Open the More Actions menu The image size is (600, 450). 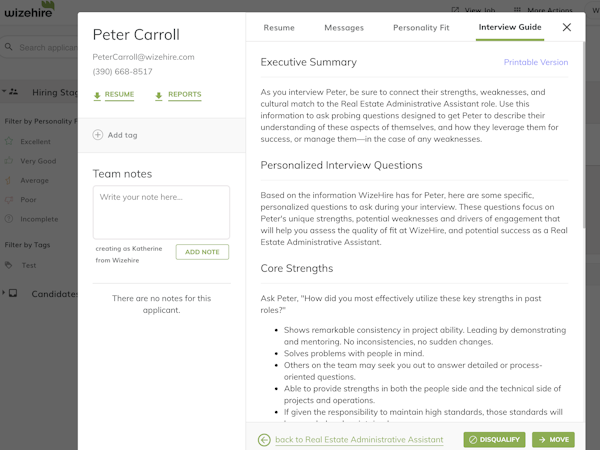(543, 10)
